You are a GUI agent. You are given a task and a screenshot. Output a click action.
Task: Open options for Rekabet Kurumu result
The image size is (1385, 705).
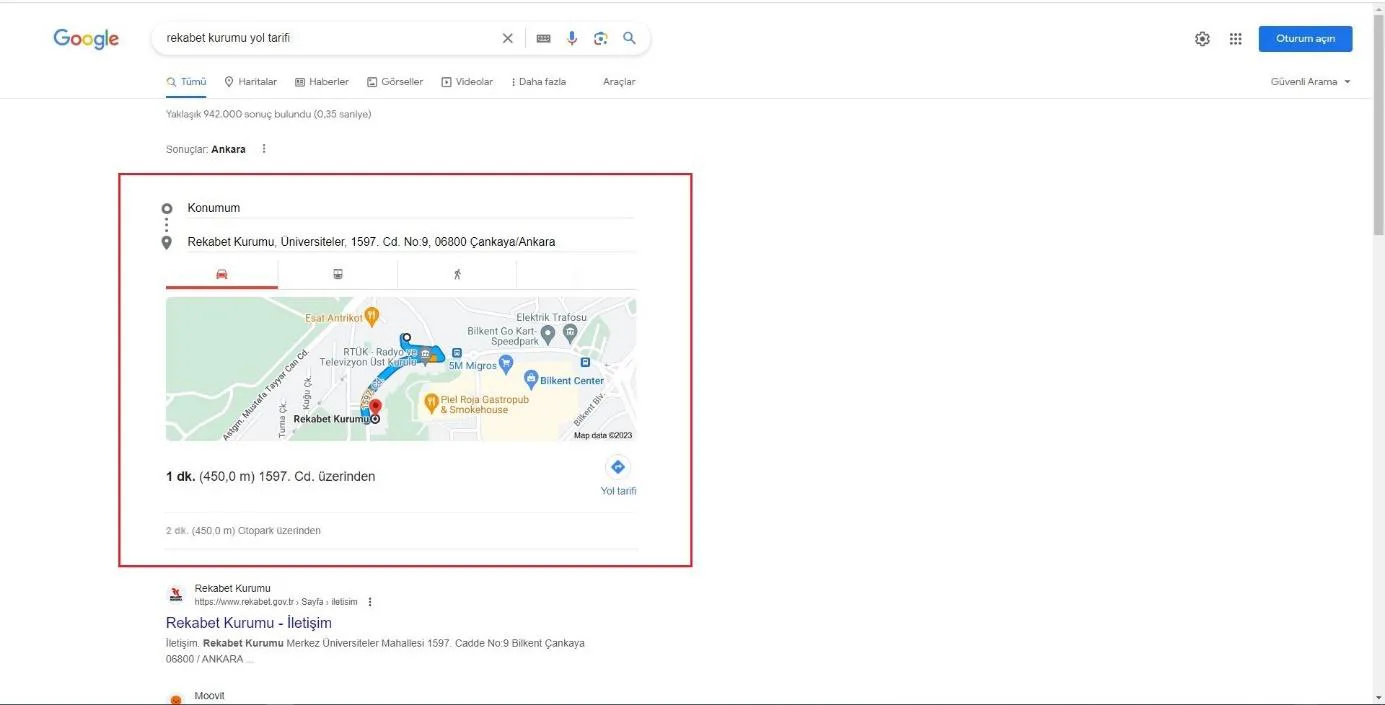pyautogui.click(x=370, y=602)
